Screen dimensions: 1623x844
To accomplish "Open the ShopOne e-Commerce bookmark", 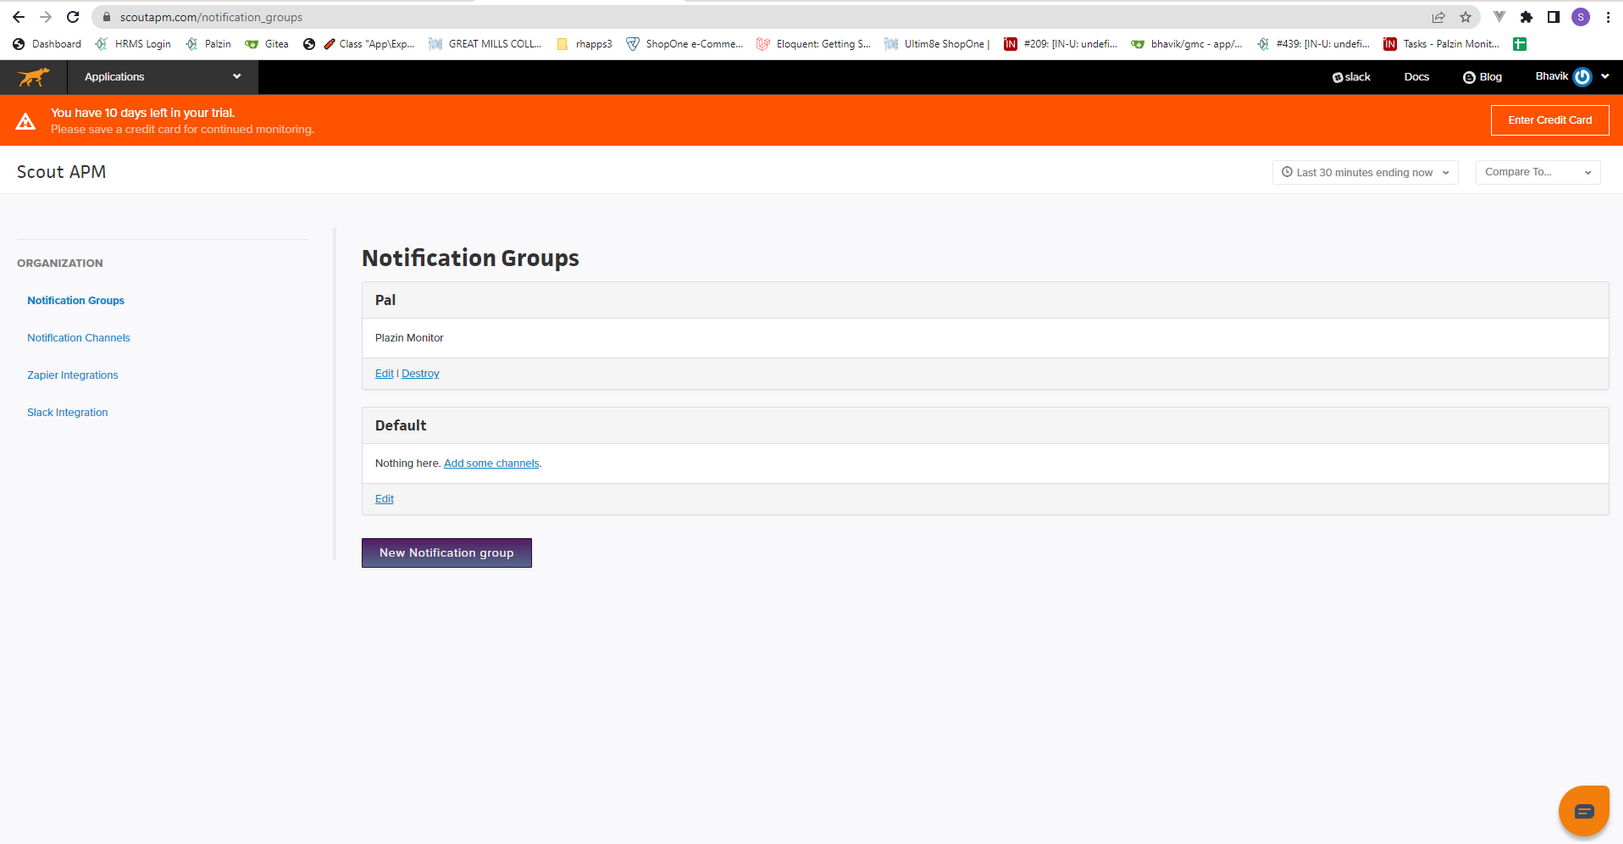I will coord(684,44).
